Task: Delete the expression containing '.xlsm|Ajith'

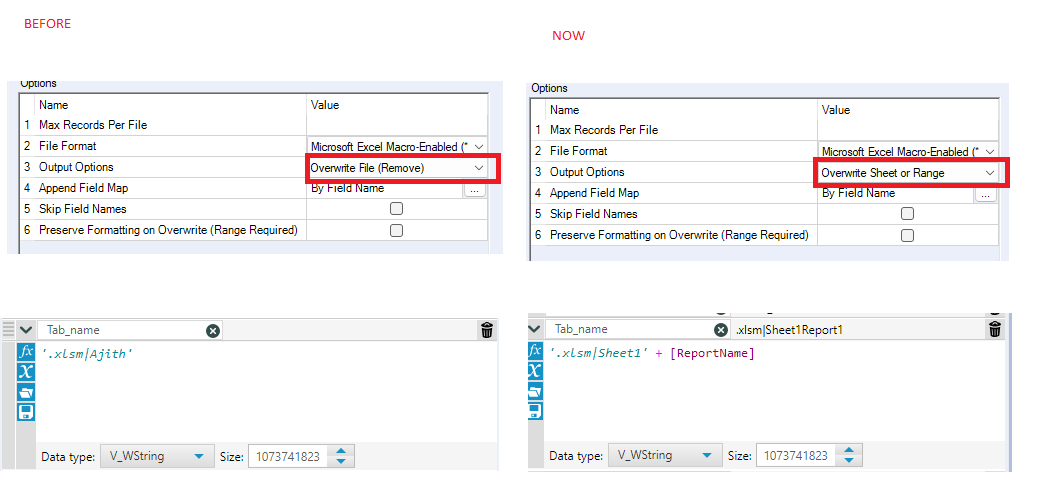Action: coord(487,330)
